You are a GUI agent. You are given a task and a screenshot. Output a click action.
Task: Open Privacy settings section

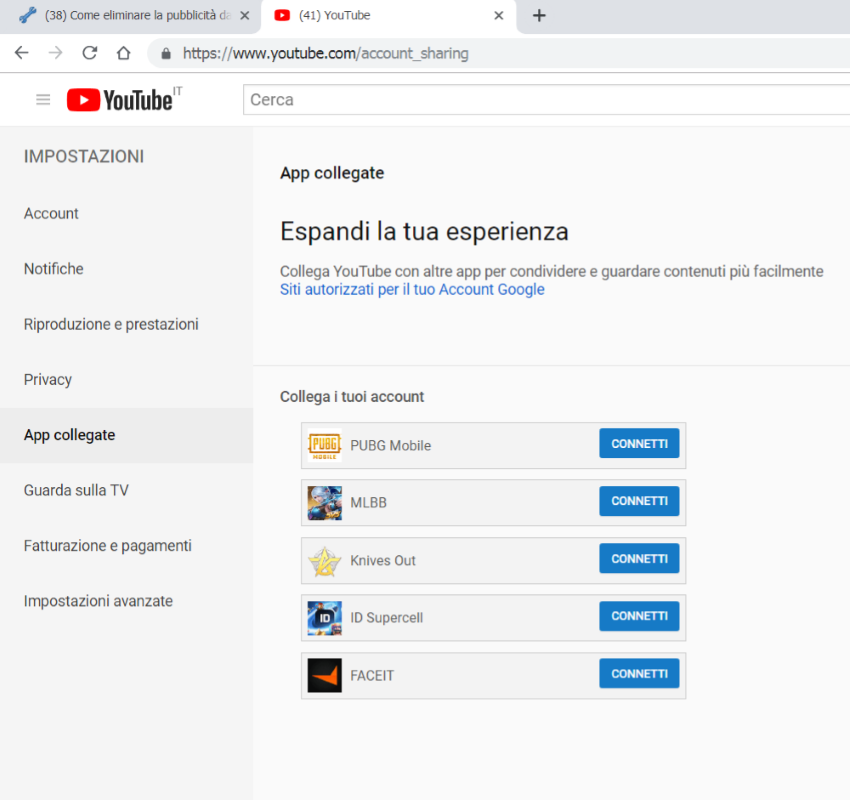(48, 379)
